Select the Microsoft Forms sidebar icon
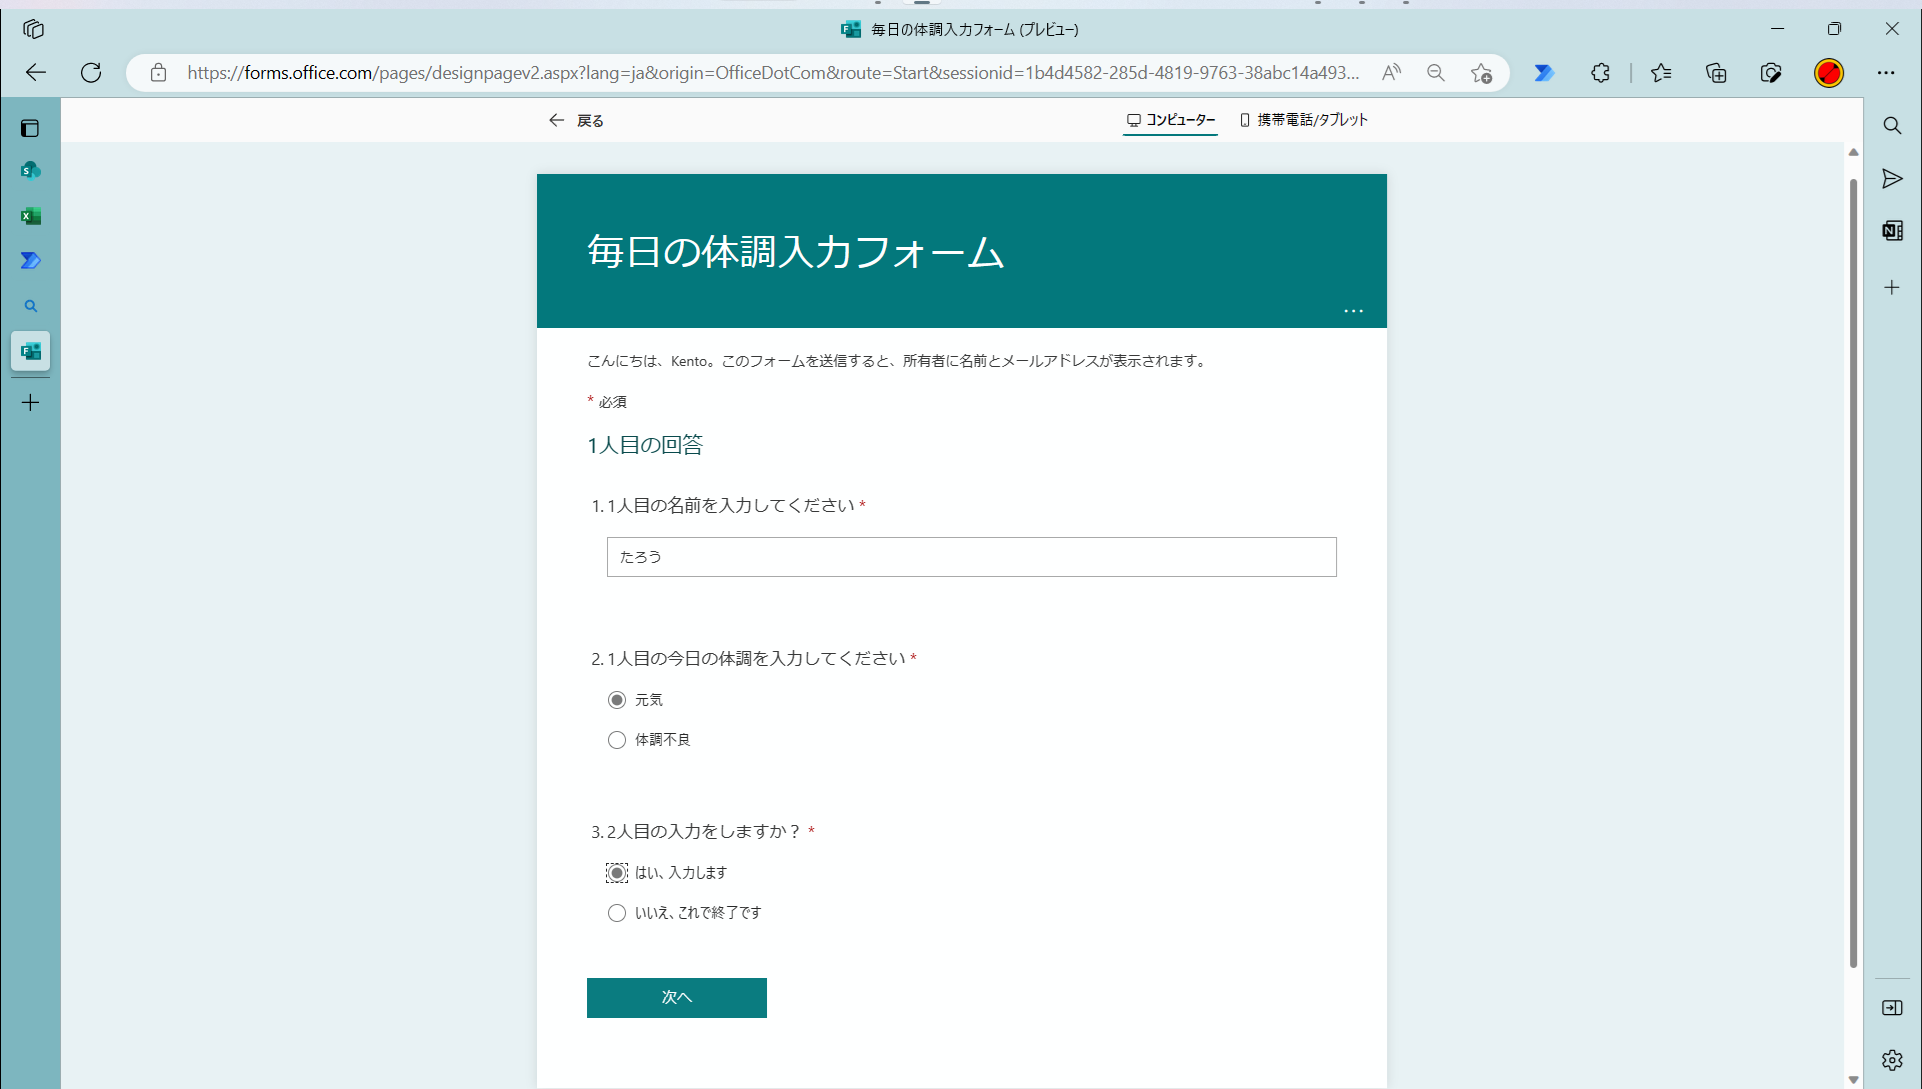The height and width of the screenshot is (1089, 1922). [30, 351]
